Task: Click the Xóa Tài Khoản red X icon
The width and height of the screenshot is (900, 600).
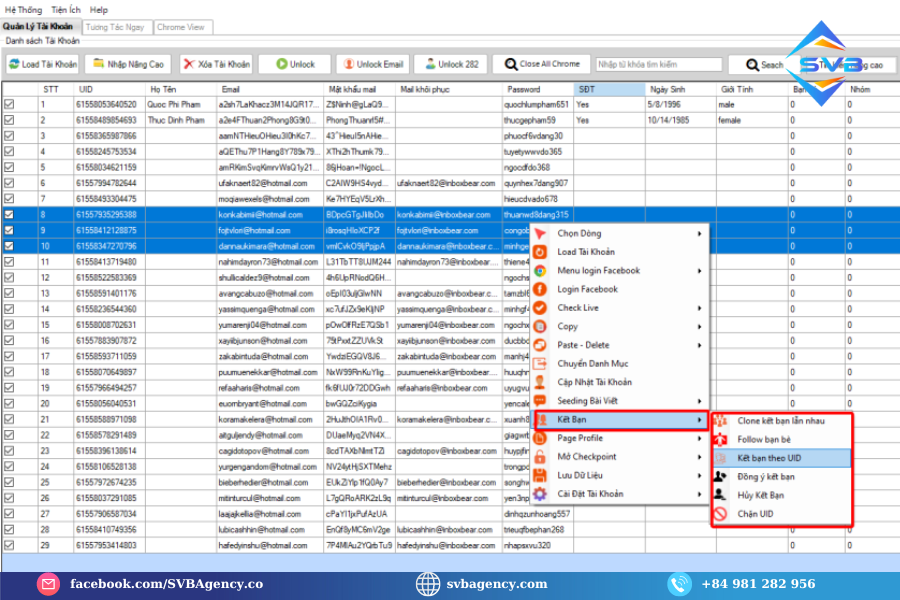Action: coord(188,64)
